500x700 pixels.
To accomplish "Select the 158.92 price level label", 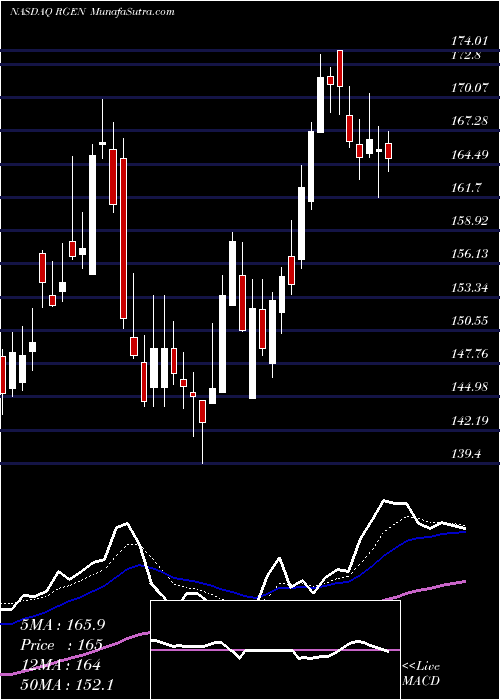I will pyautogui.click(x=468, y=221).
